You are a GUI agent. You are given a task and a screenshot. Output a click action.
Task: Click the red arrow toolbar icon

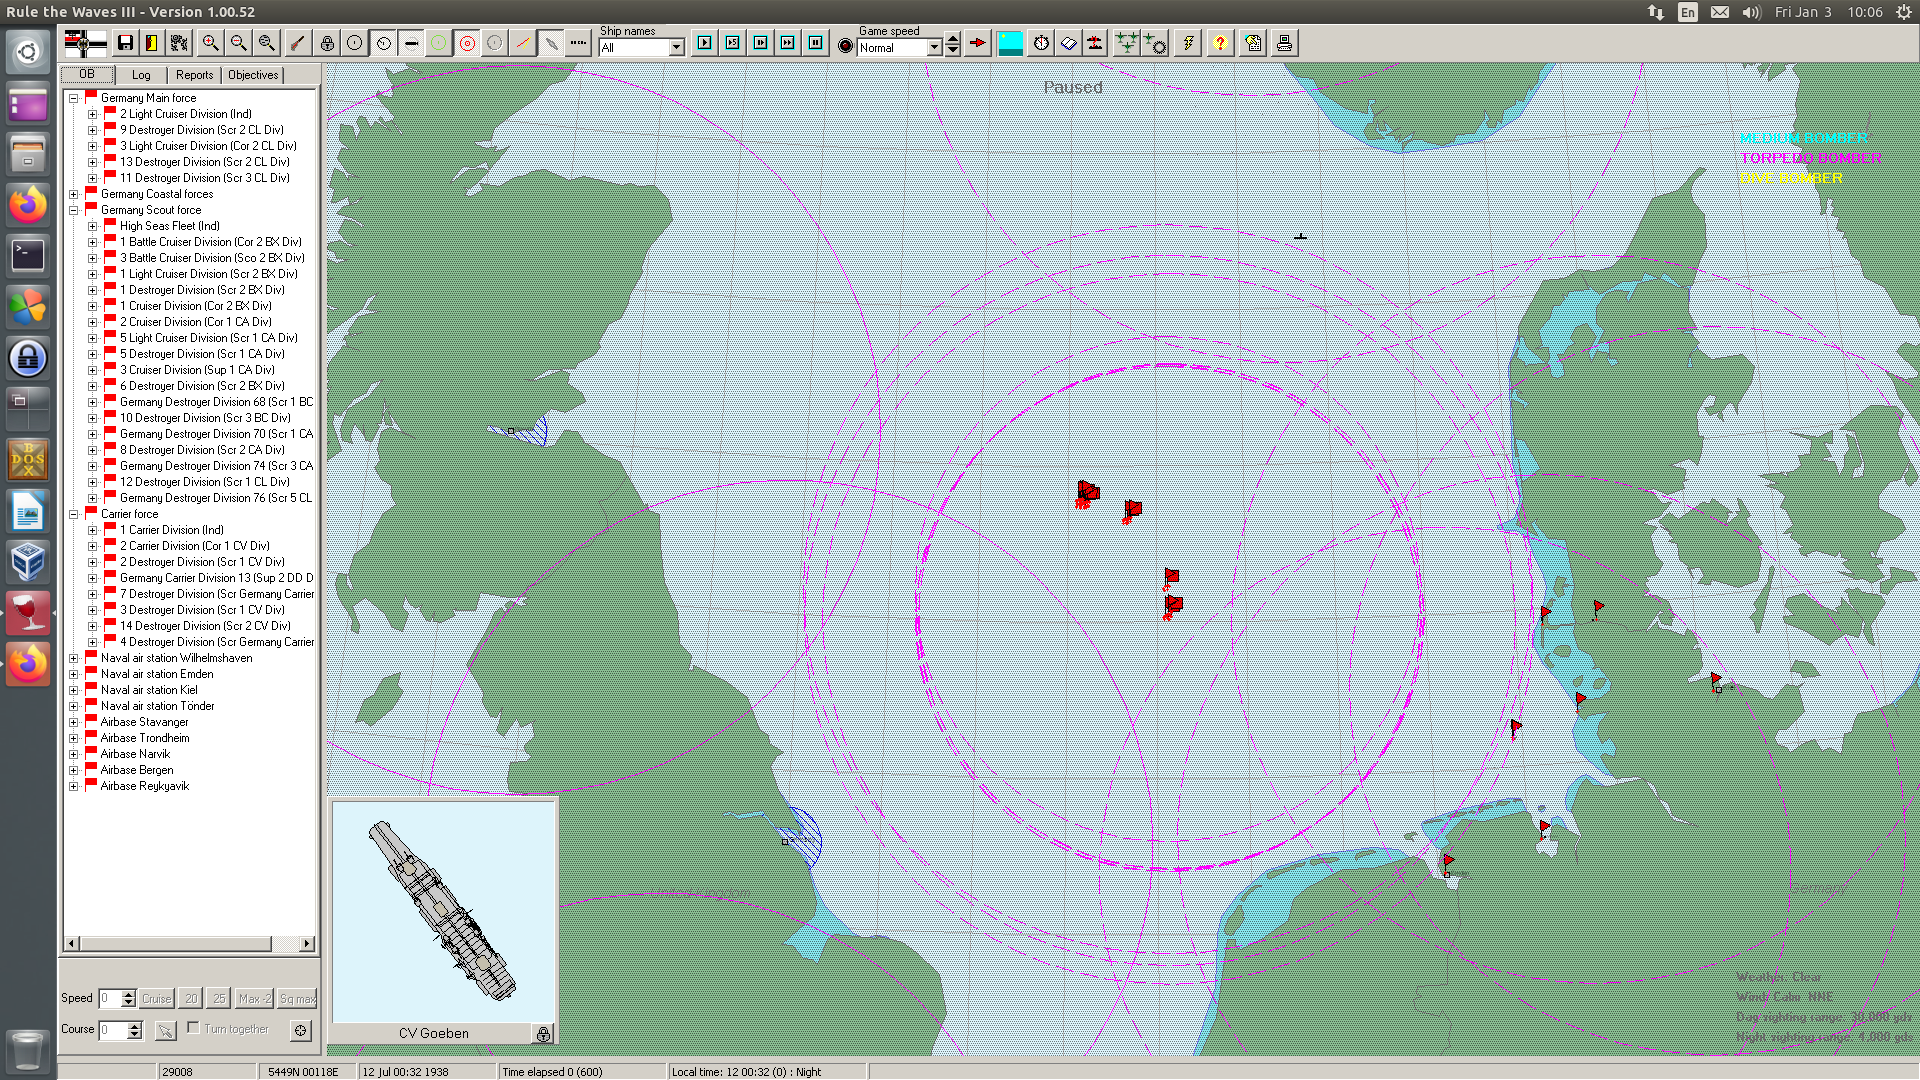[x=978, y=43]
